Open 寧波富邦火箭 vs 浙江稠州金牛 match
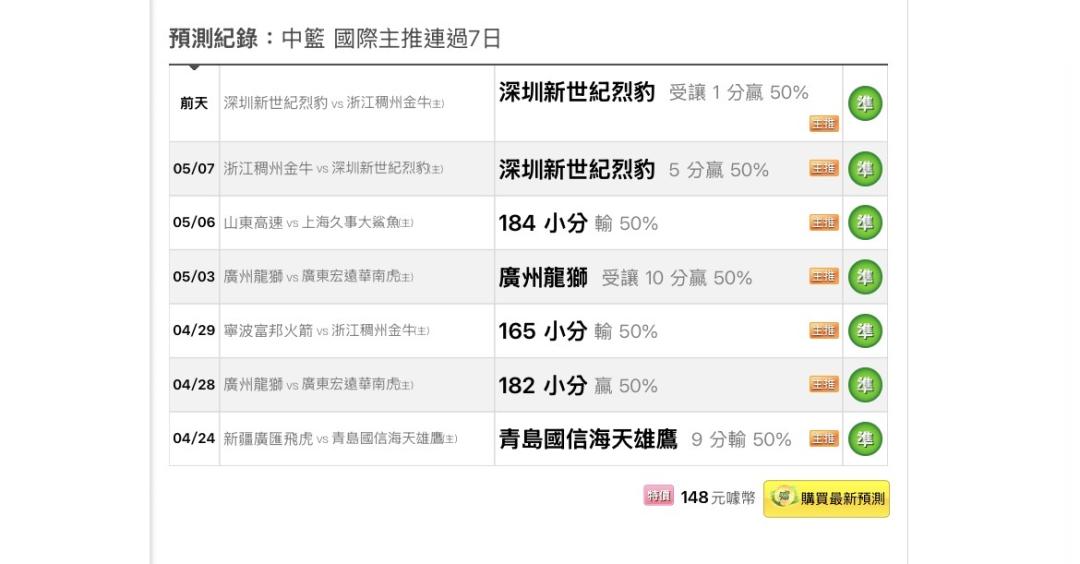The height and width of the screenshot is (564, 1080). click(x=326, y=331)
